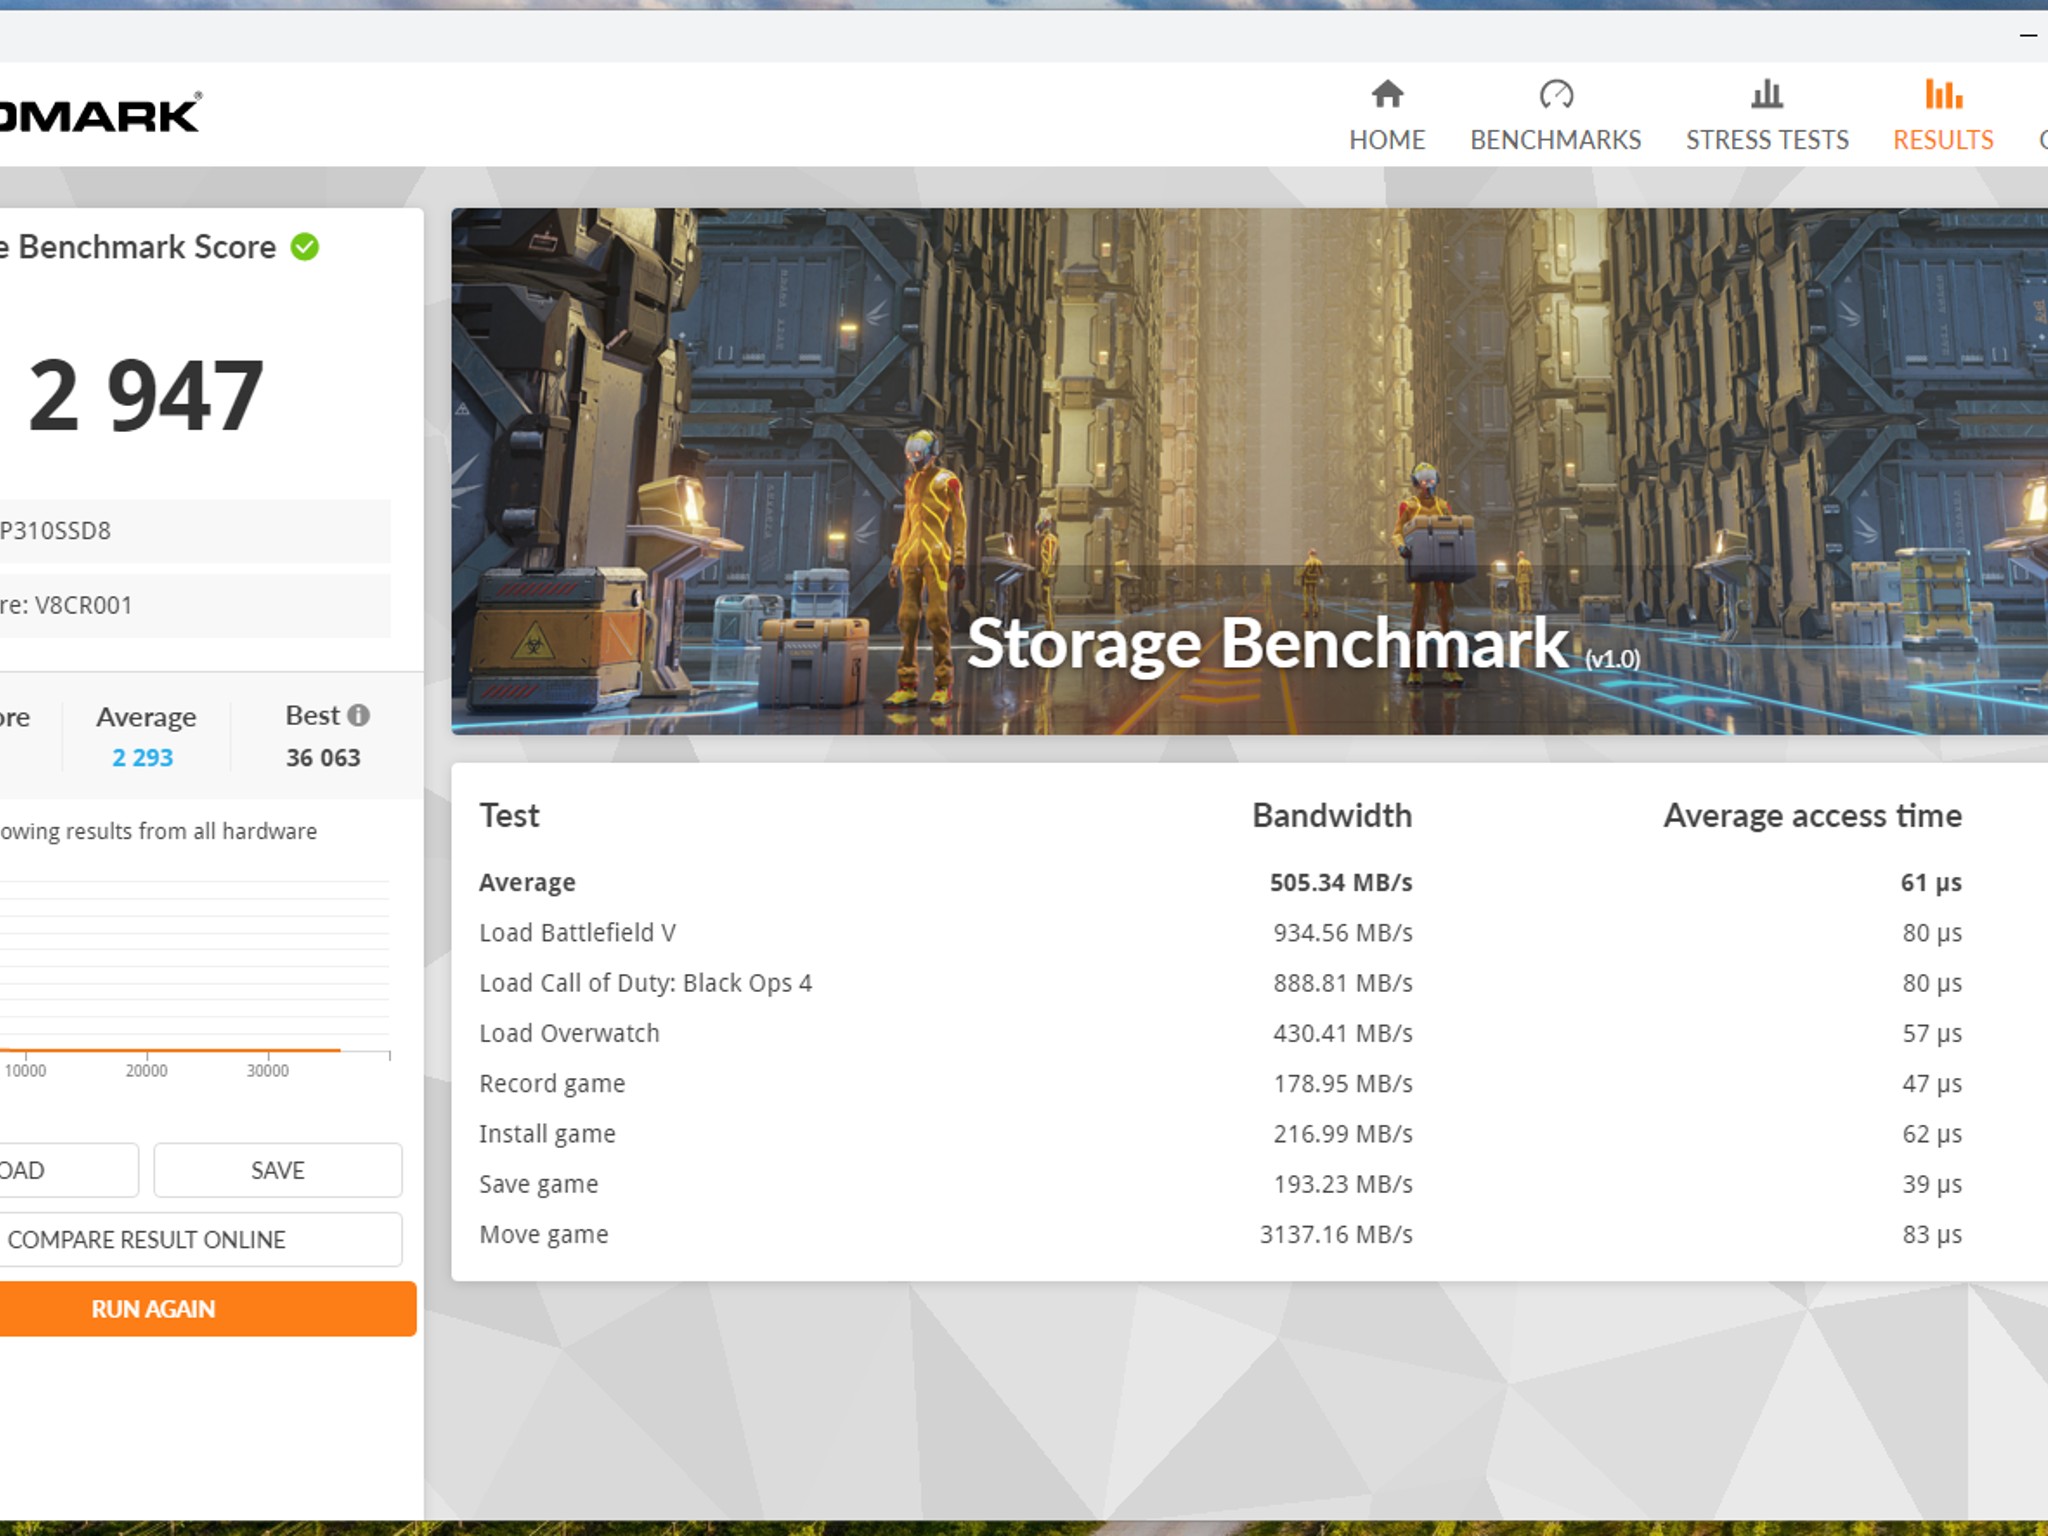Click the Save game row
Image resolution: width=2048 pixels, height=1536 pixels.
click(1220, 1184)
